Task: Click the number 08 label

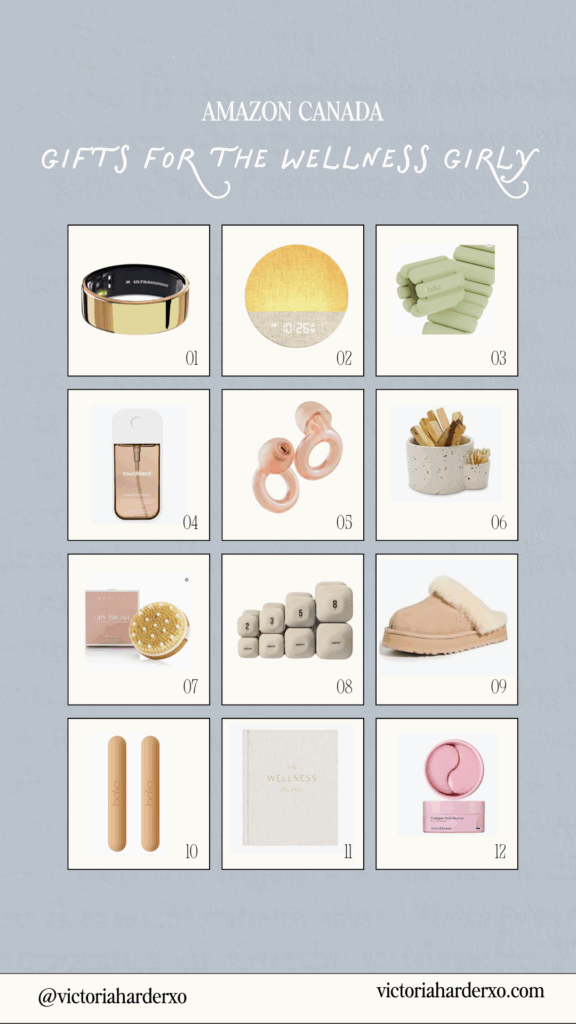Action: coord(344,687)
